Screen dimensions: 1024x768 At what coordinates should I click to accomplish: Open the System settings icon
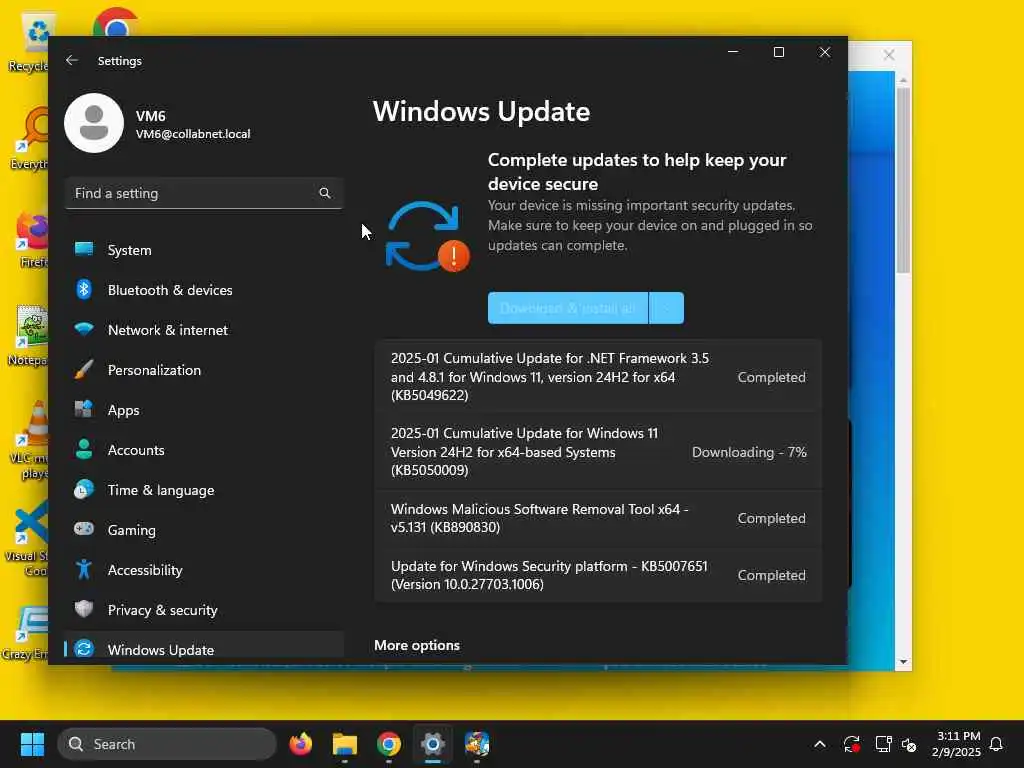[84, 249]
